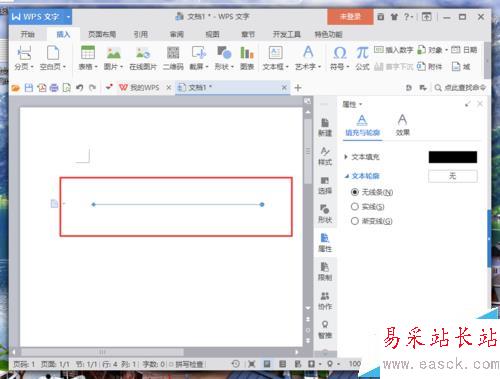Open the Restrict (限制) sidebar panel
This screenshot has width=500, height=379.
coord(325,271)
